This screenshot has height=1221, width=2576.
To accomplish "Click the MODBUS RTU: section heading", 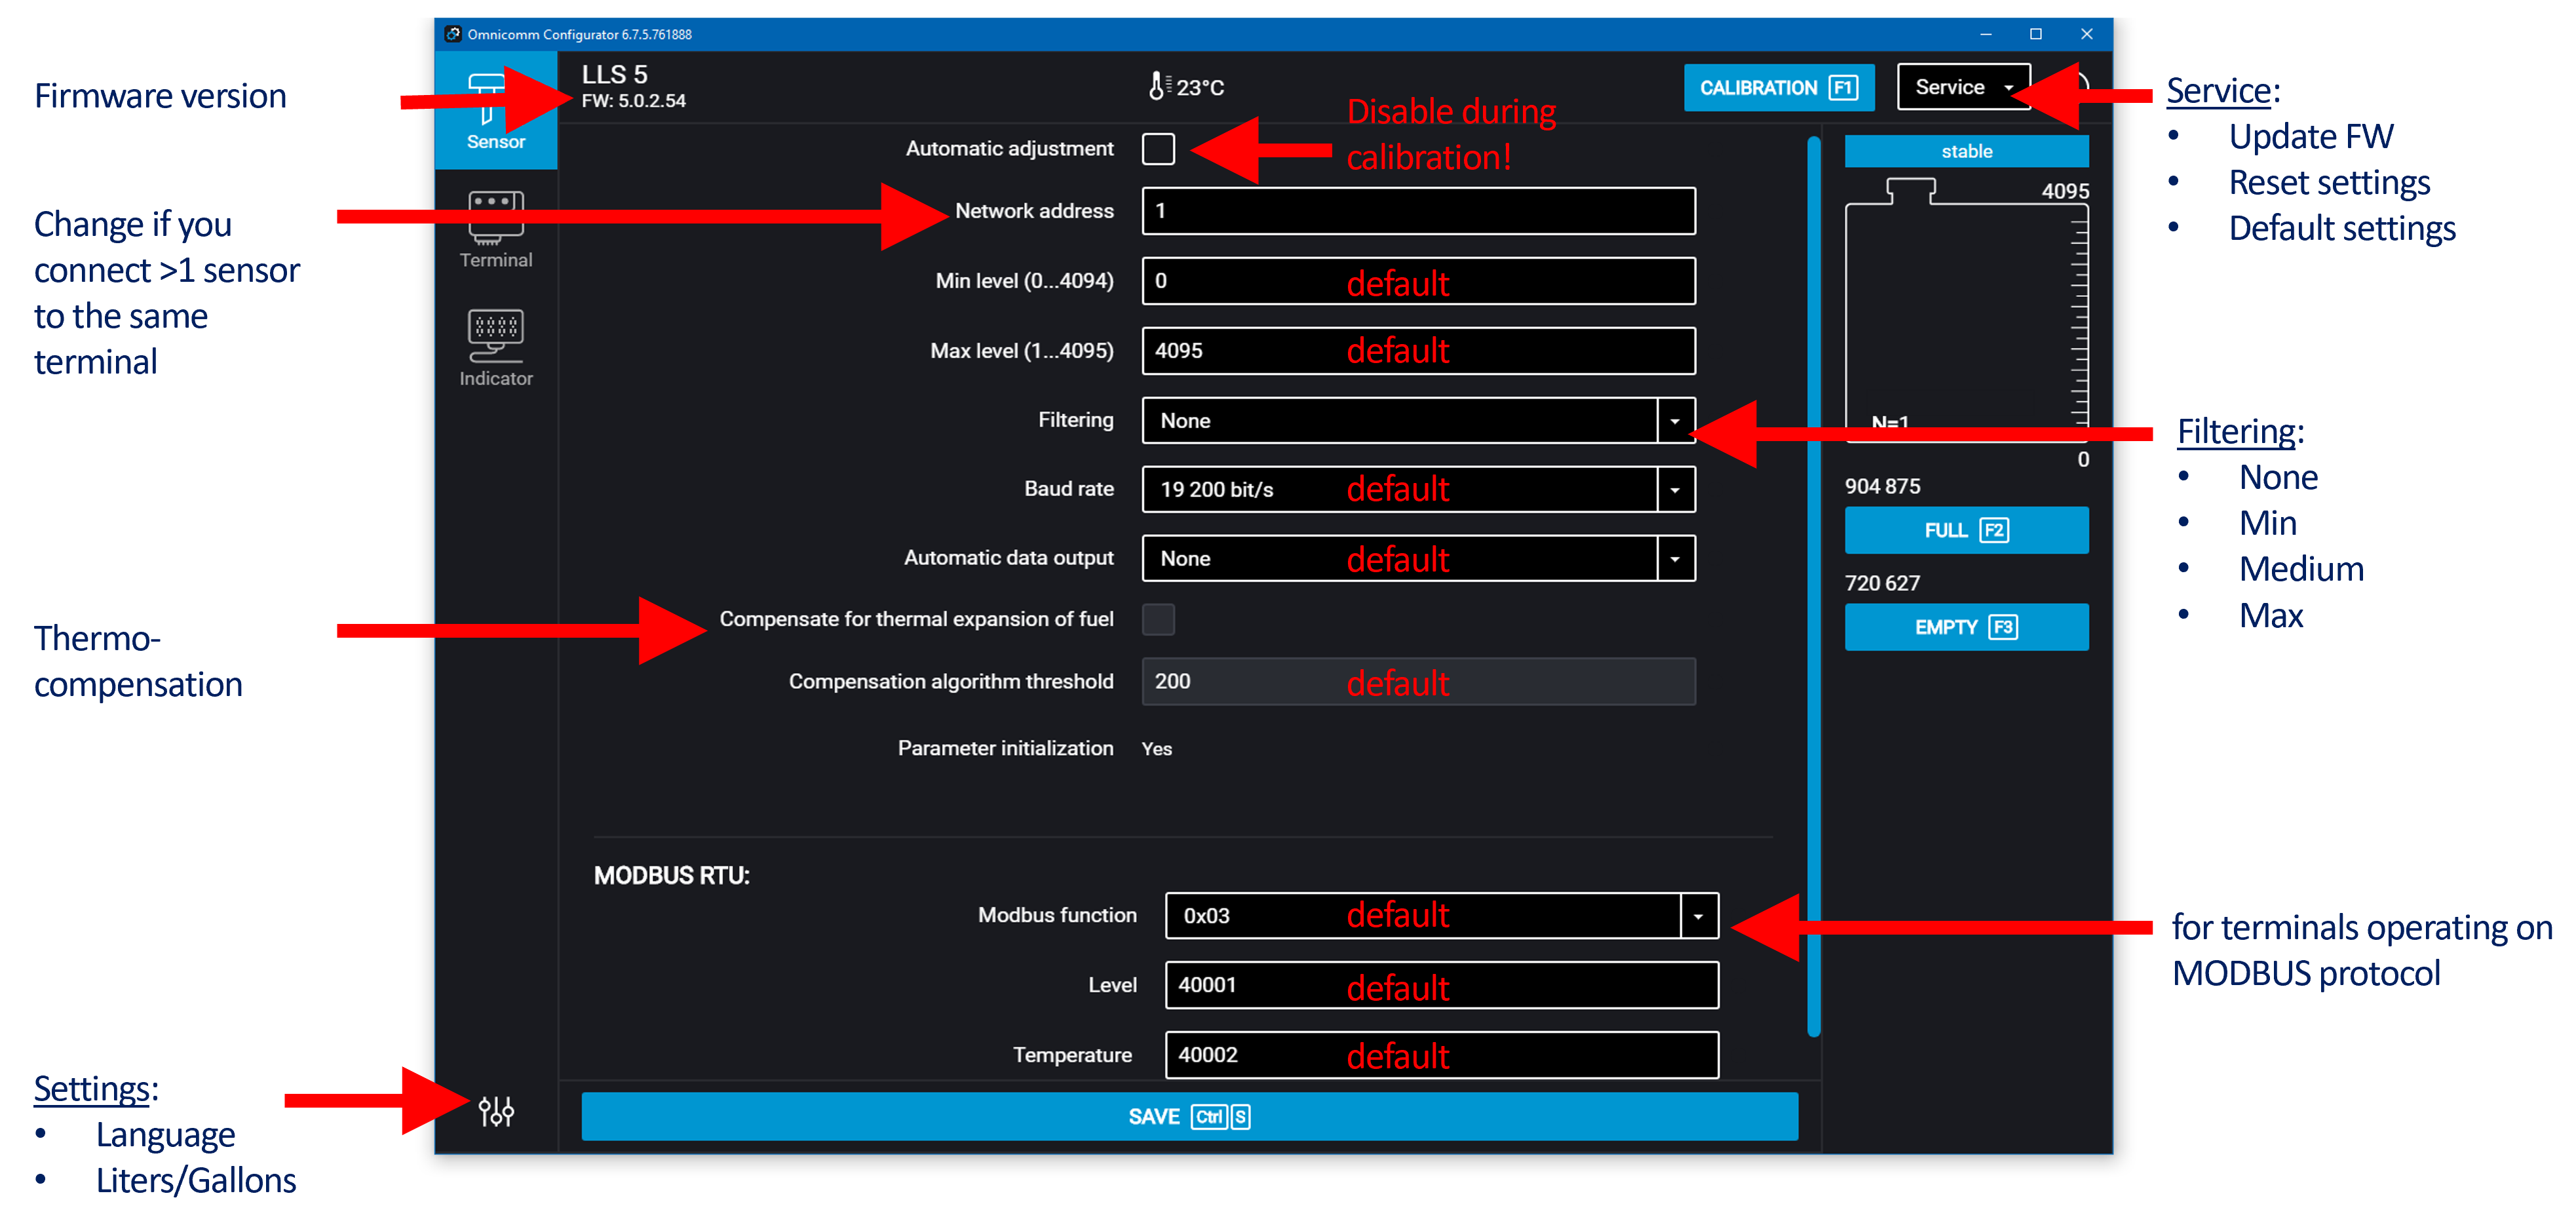I will 671,876.
